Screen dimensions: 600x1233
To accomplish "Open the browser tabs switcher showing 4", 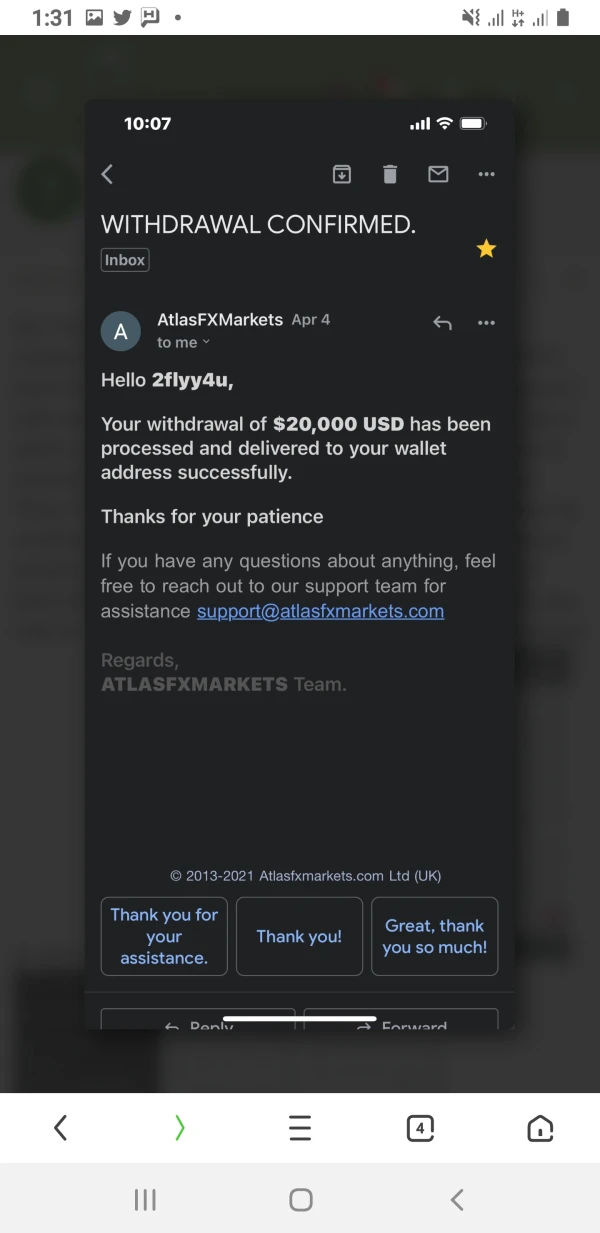I will tap(420, 1128).
